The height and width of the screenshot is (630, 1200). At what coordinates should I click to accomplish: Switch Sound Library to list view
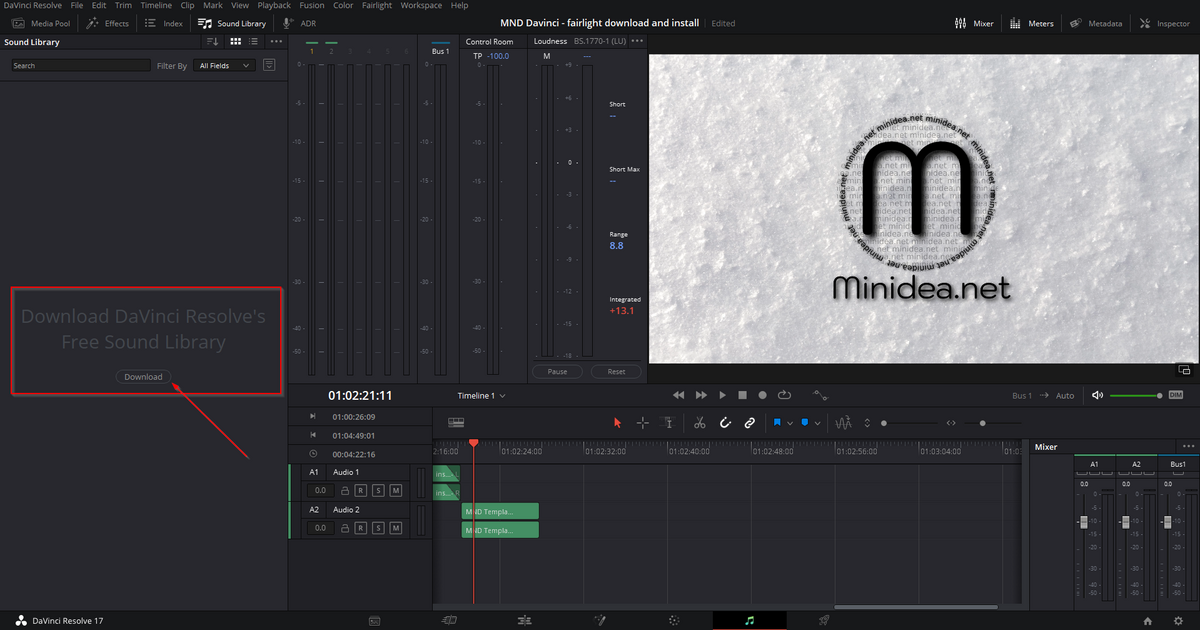click(254, 42)
